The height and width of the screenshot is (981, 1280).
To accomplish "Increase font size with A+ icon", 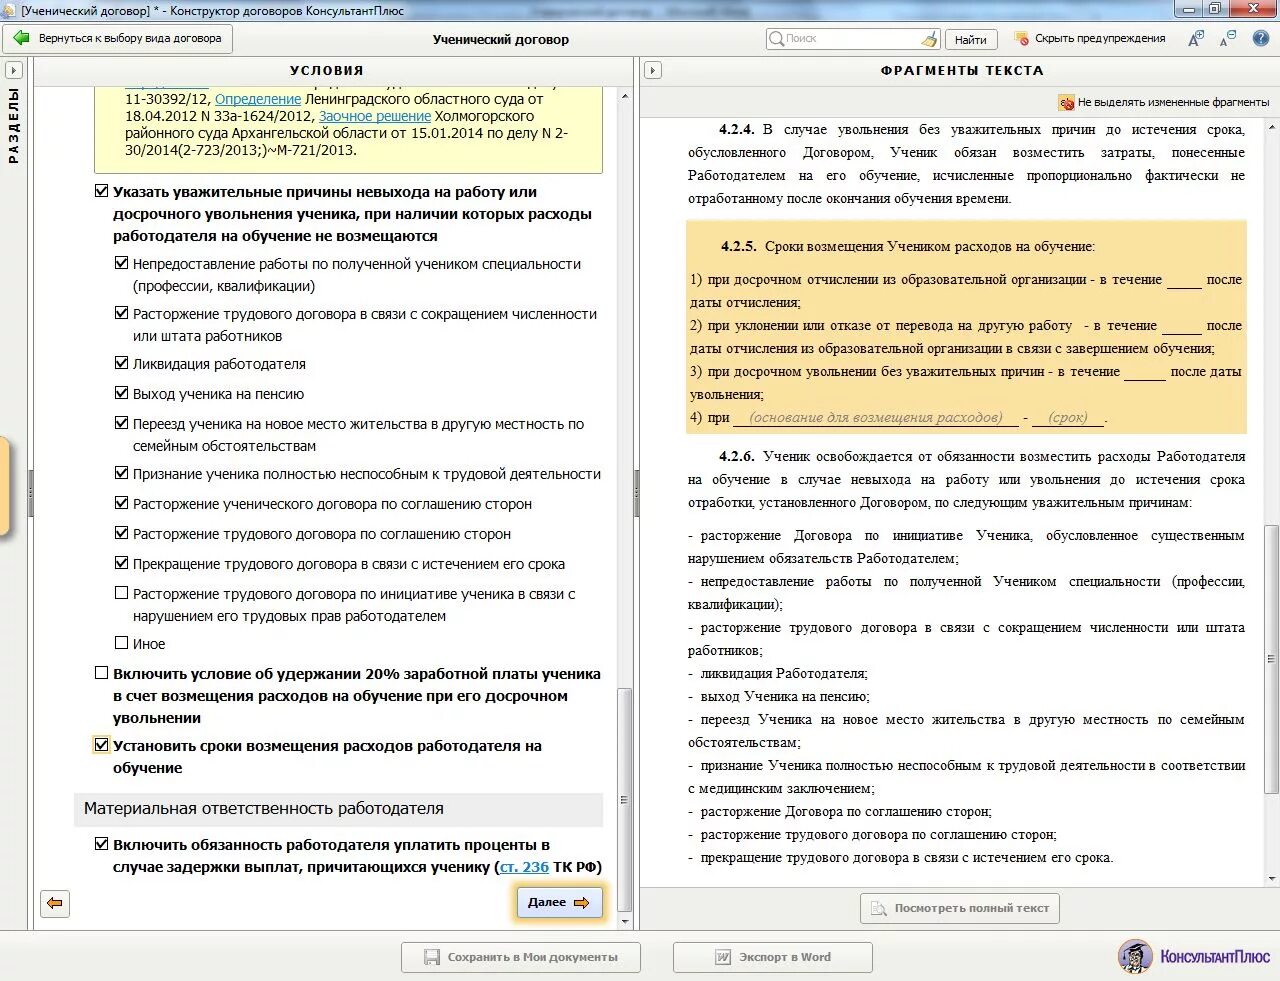I will tap(1196, 38).
